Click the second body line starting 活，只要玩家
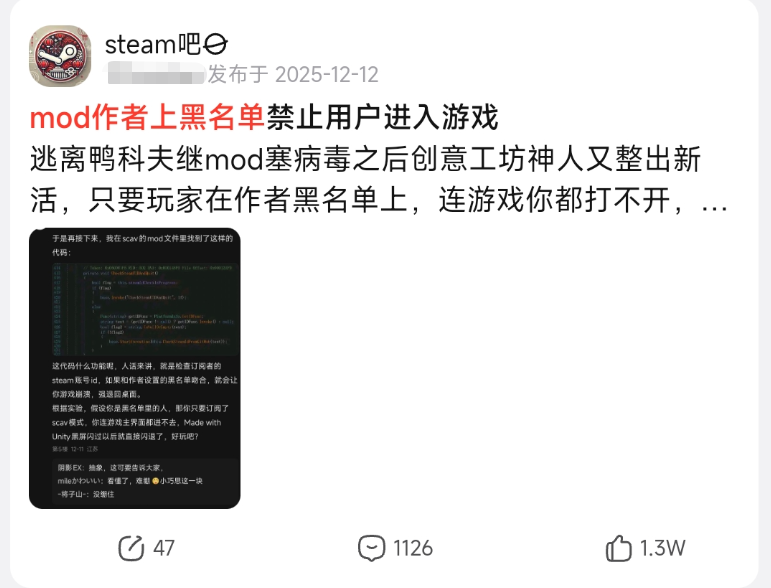 pyautogui.click(x=379, y=201)
